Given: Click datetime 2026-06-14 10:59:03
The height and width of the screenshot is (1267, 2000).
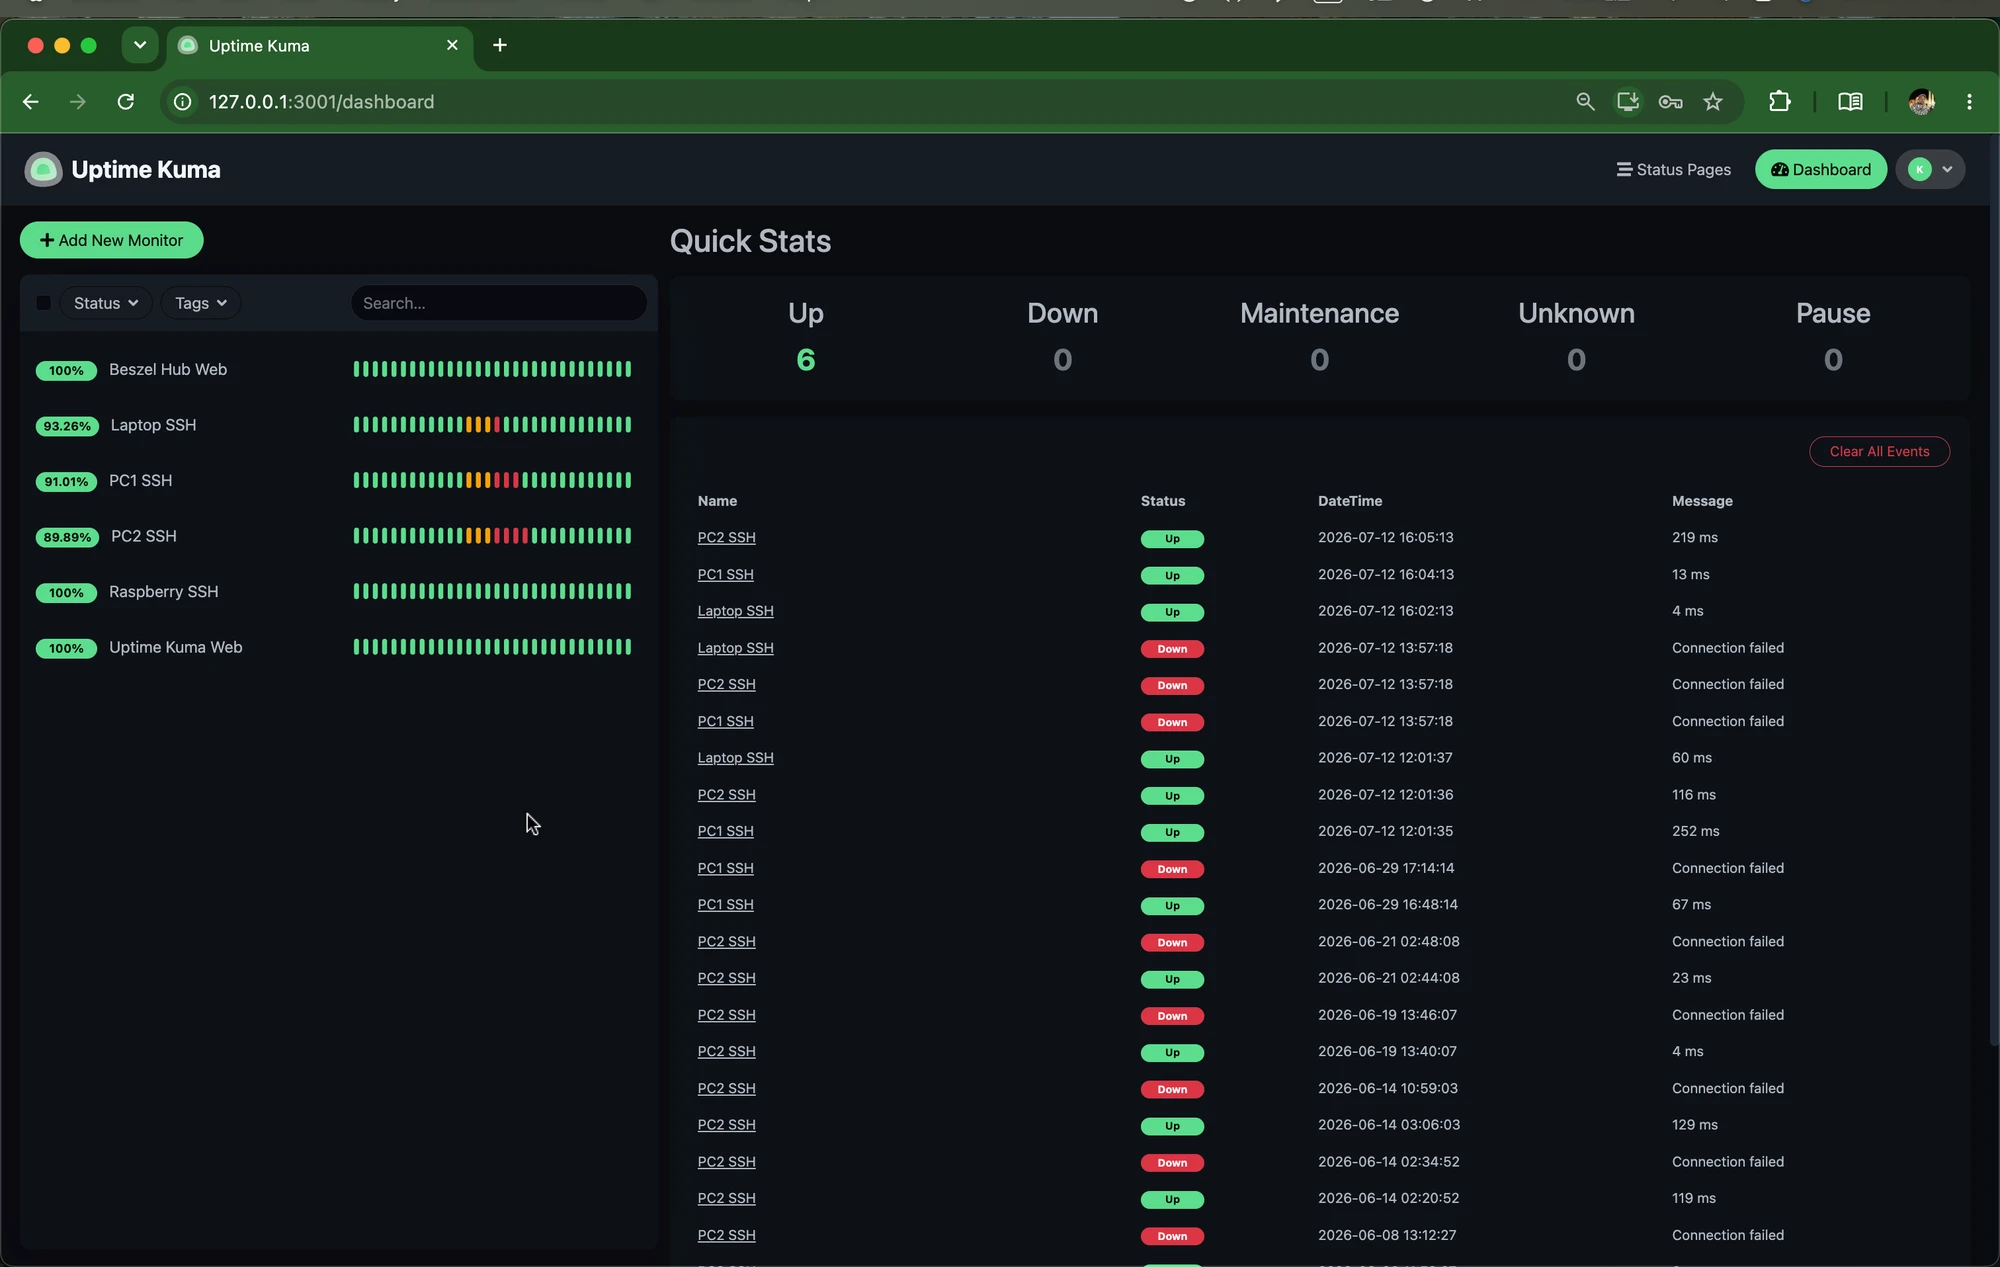Looking at the screenshot, I should (x=1388, y=1088).
